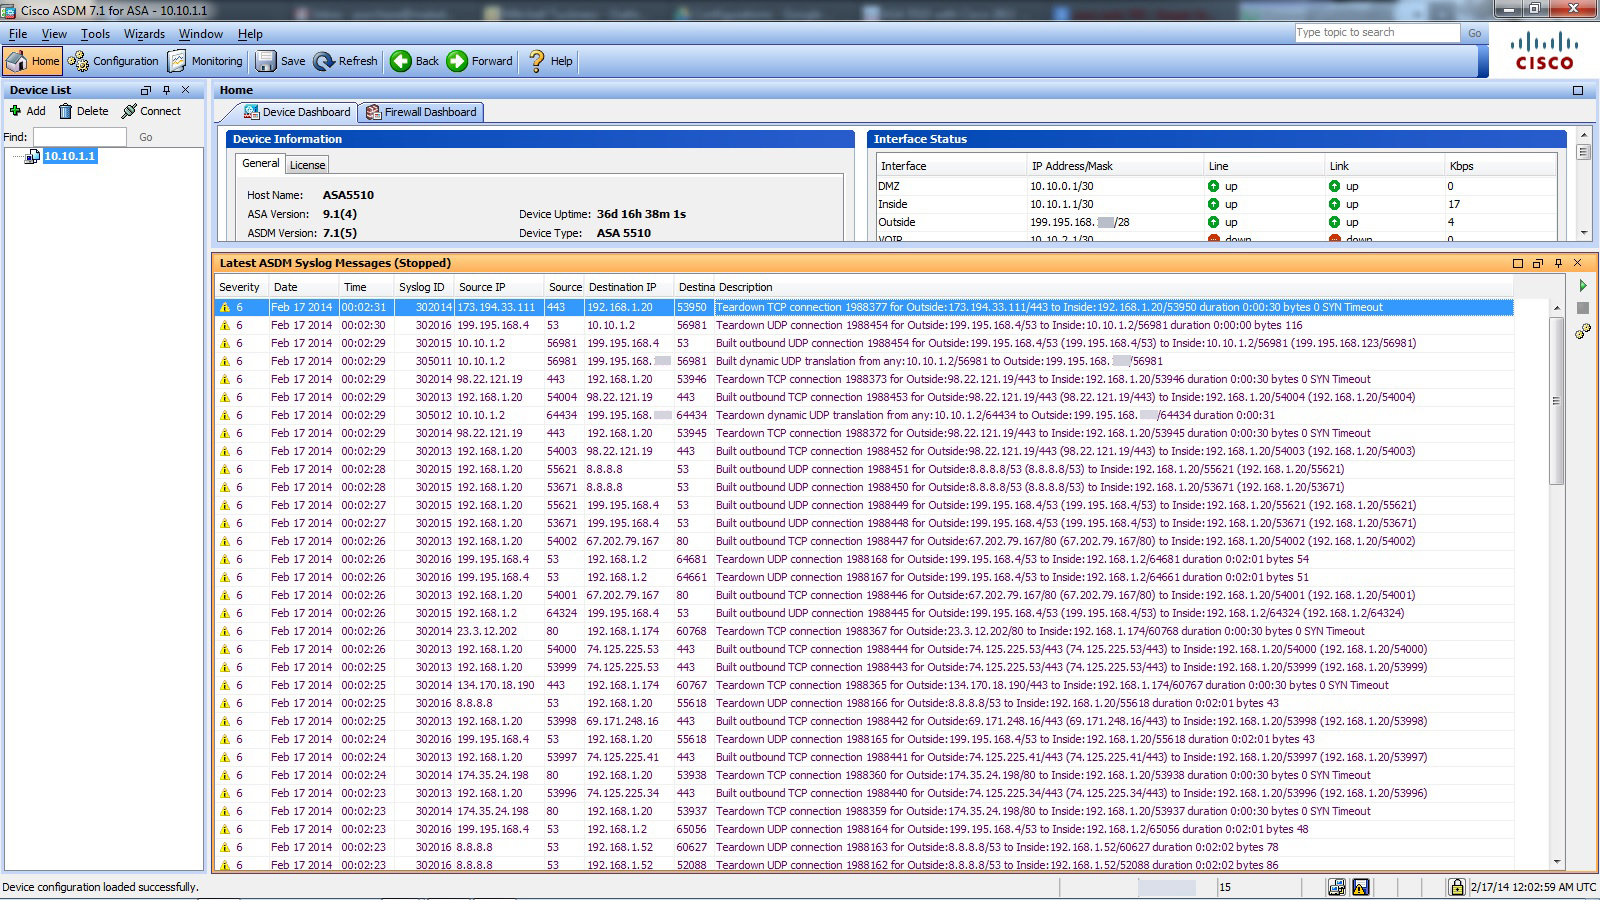
Task: Open the View menu
Action: (x=54, y=34)
